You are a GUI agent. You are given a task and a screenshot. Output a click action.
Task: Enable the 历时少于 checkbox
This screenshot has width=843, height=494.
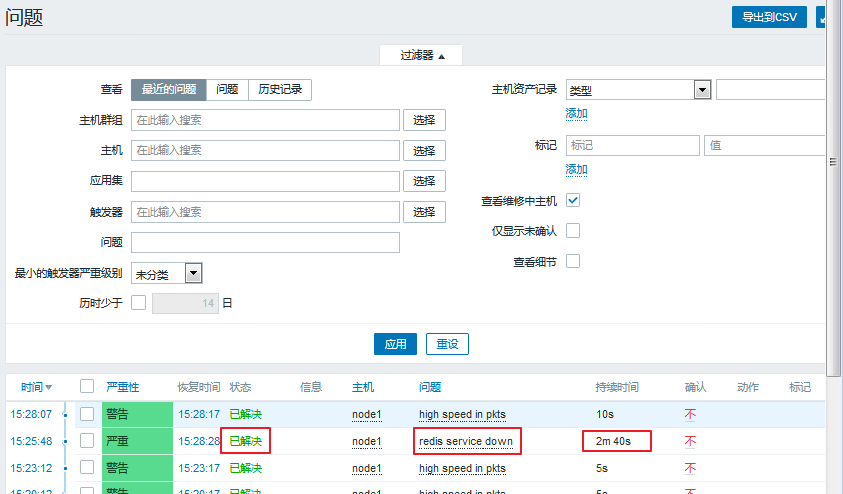[139, 303]
